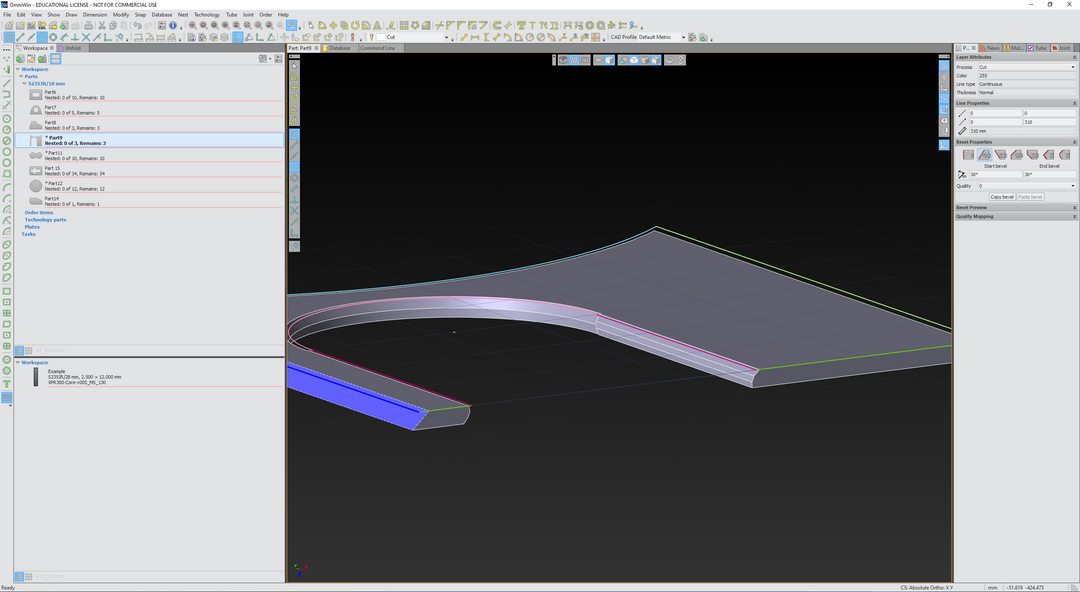Collapse the Layer Attributes section
1080x592 pixels.
point(1074,57)
